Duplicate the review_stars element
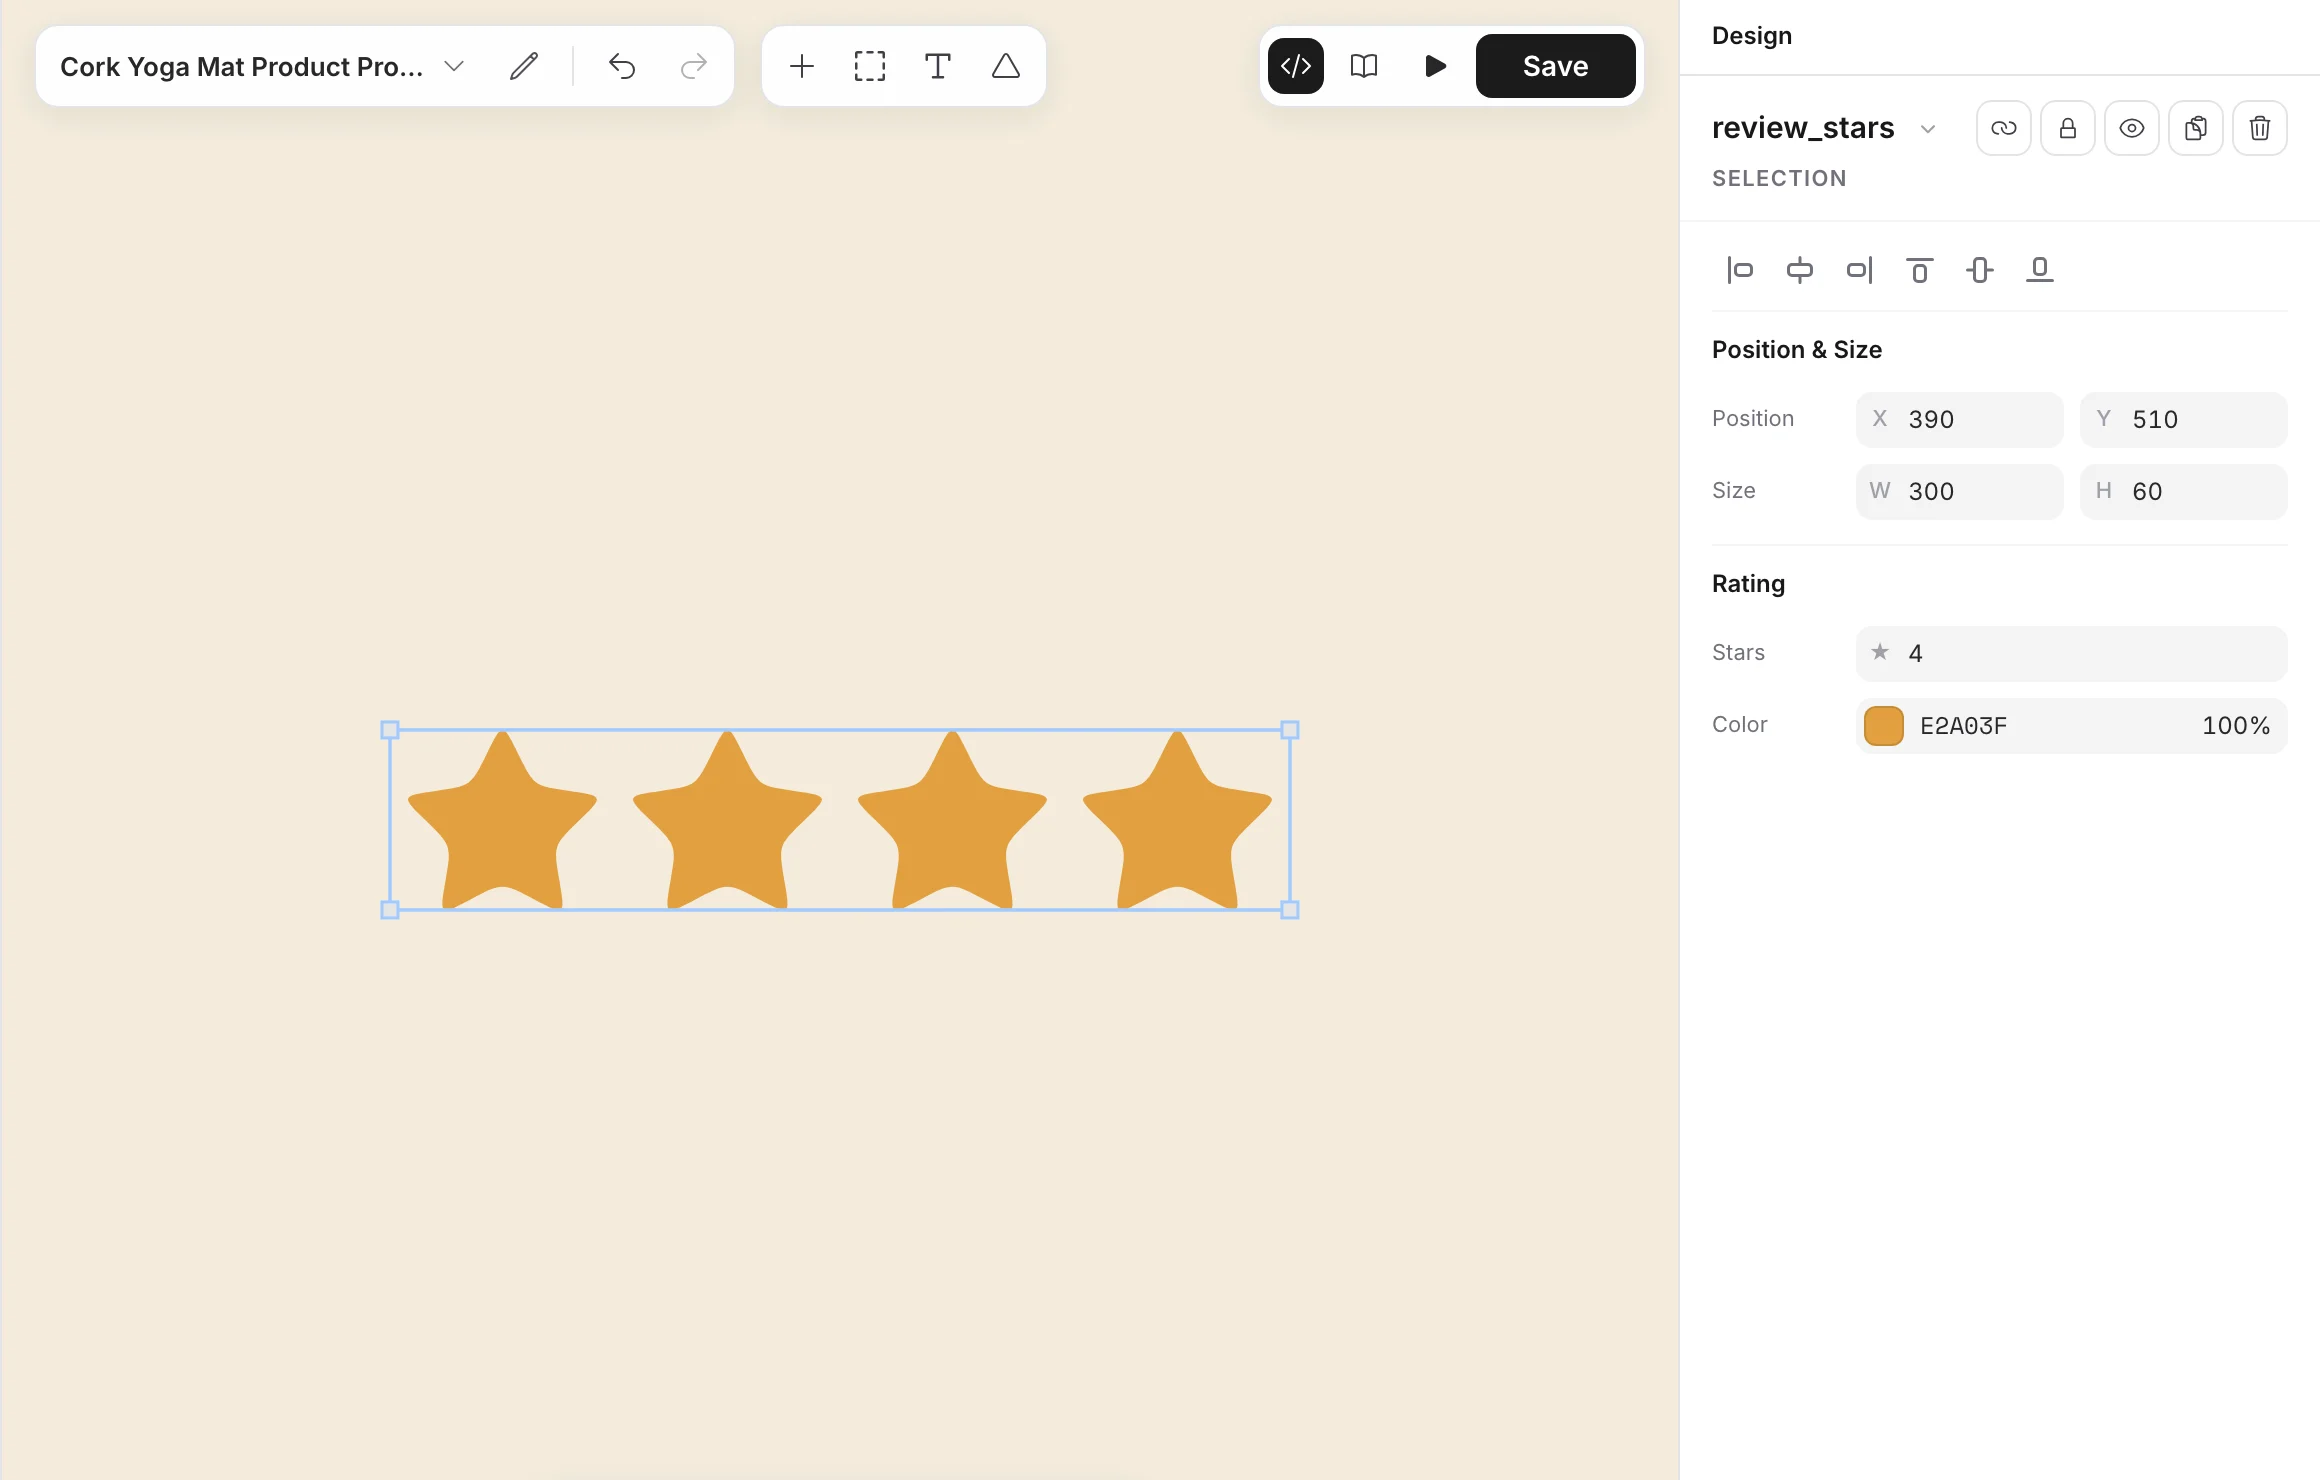Viewport: 2320px width, 1480px height. (2196, 128)
